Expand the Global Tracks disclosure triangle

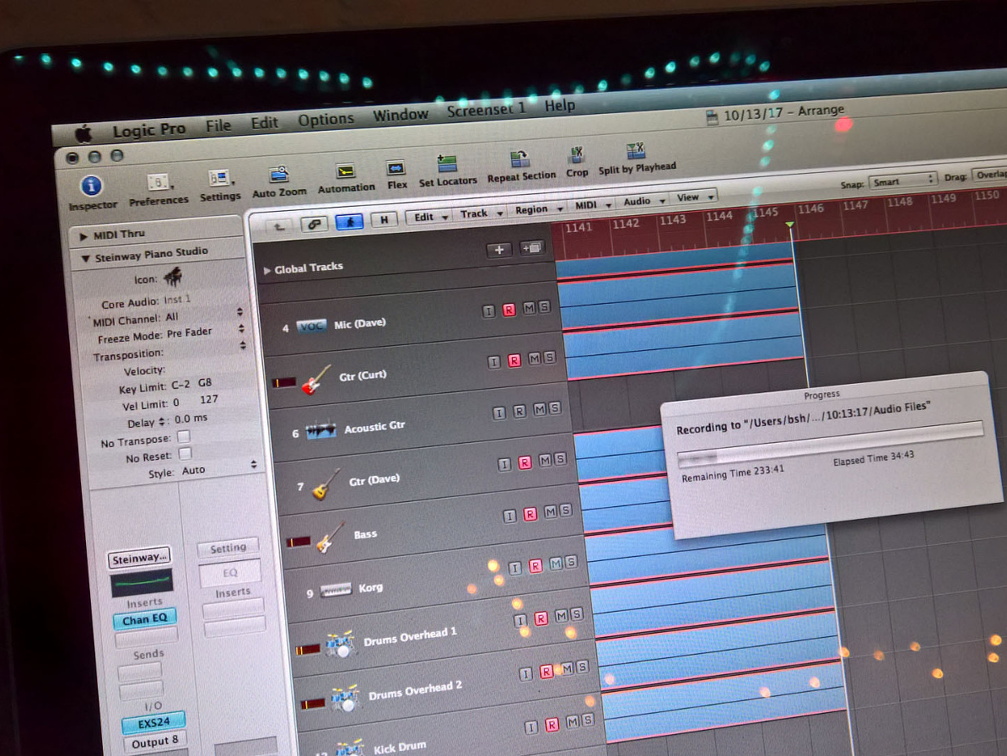(267, 270)
